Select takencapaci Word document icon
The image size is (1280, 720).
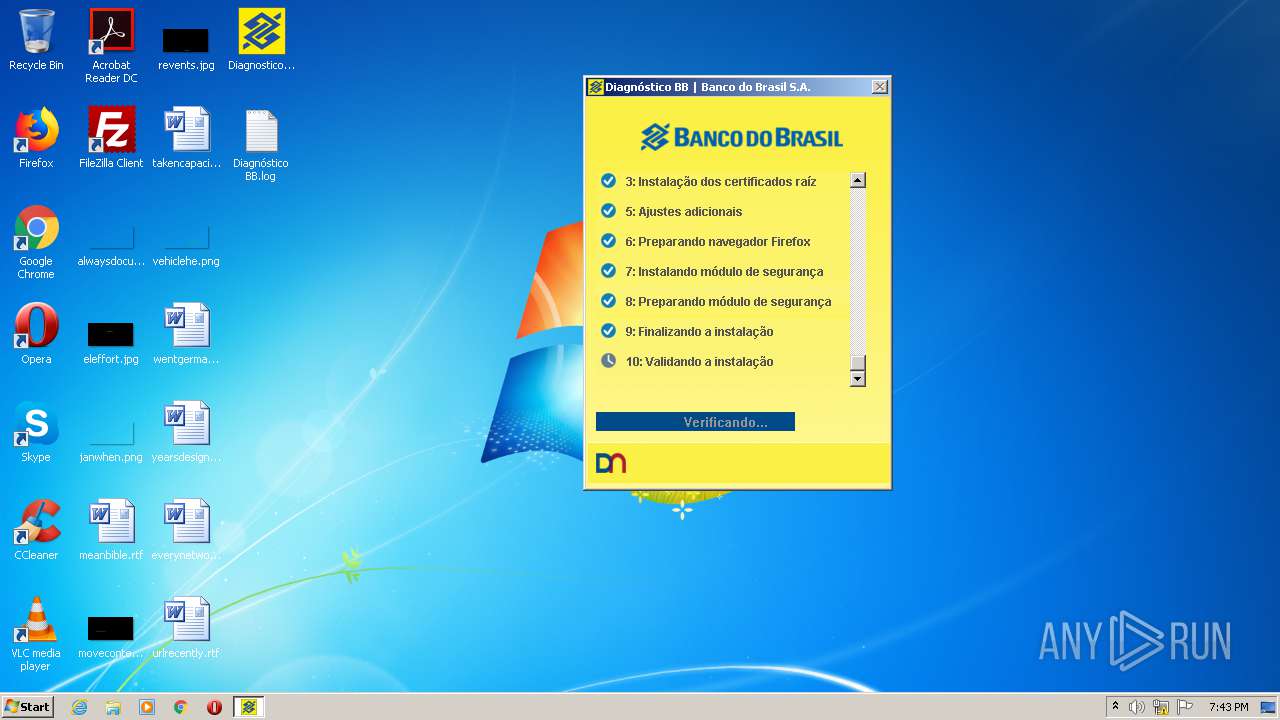point(186,138)
